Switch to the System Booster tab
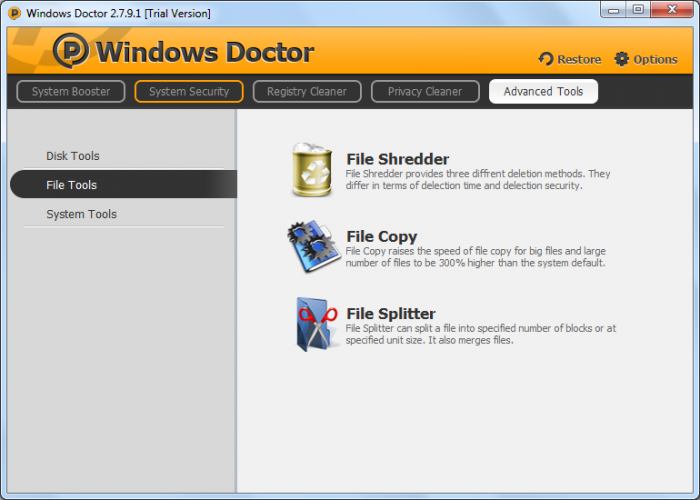 click(x=71, y=92)
